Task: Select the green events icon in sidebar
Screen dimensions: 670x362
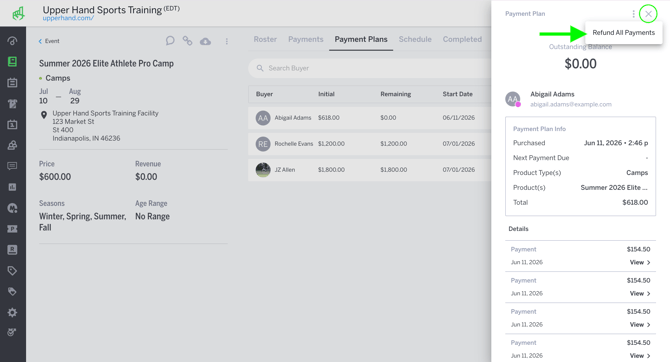Action: 12,62
